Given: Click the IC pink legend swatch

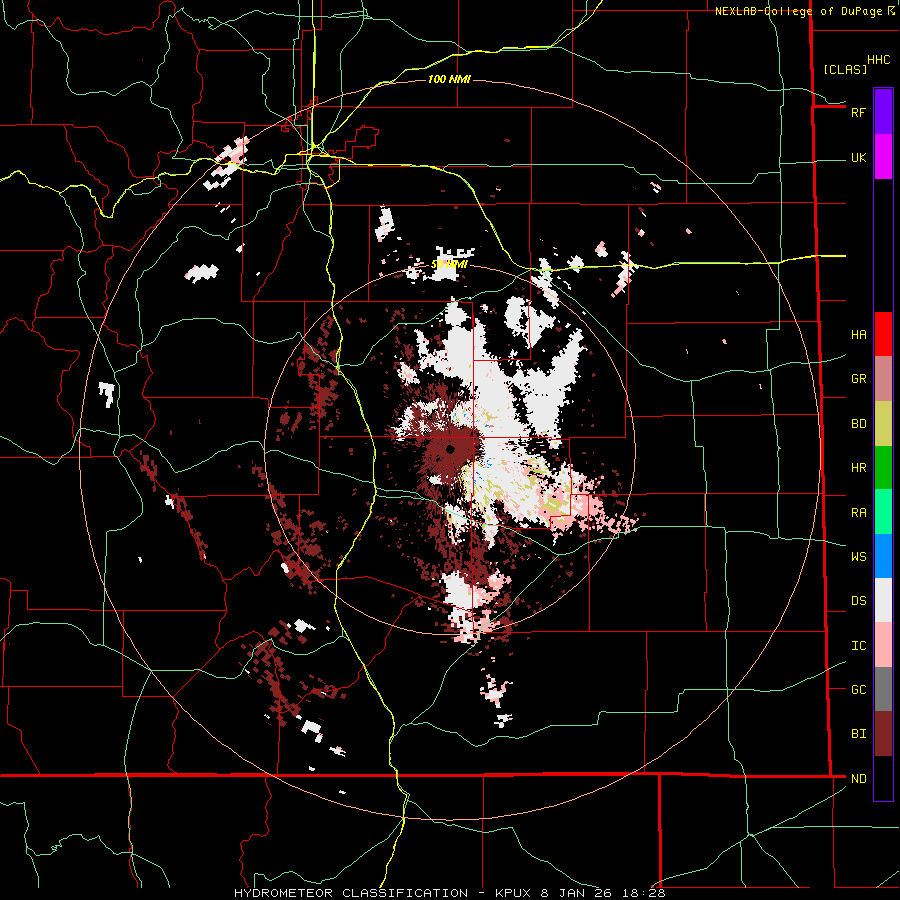Looking at the screenshot, I should click(883, 645).
